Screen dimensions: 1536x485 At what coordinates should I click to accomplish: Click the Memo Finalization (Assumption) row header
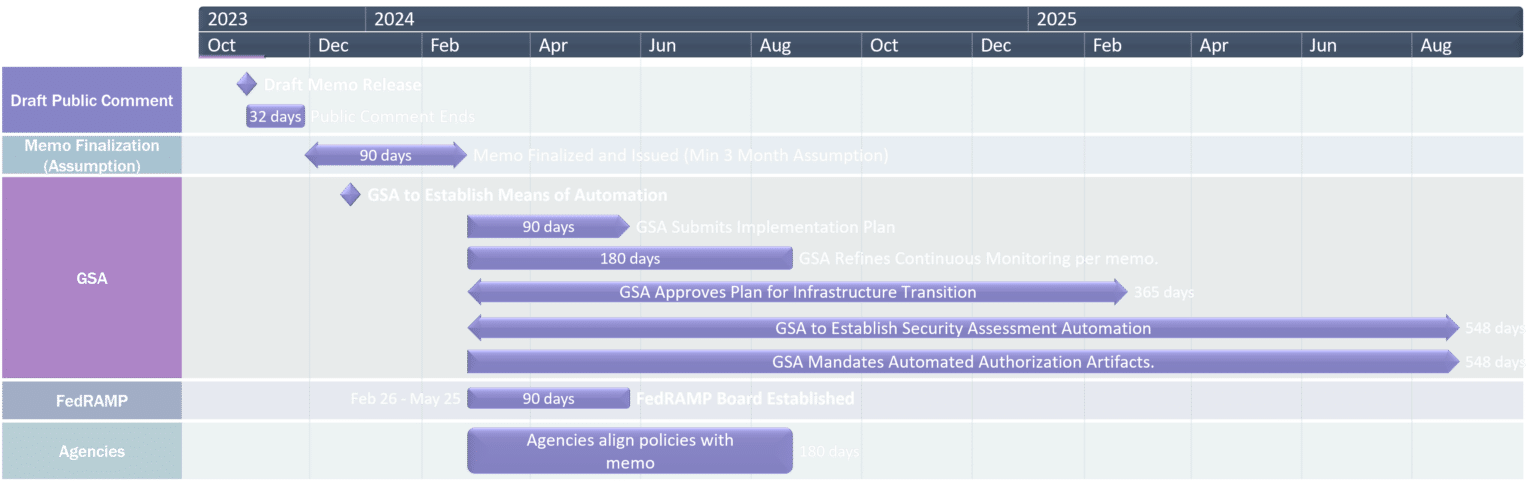[x=92, y=155]
